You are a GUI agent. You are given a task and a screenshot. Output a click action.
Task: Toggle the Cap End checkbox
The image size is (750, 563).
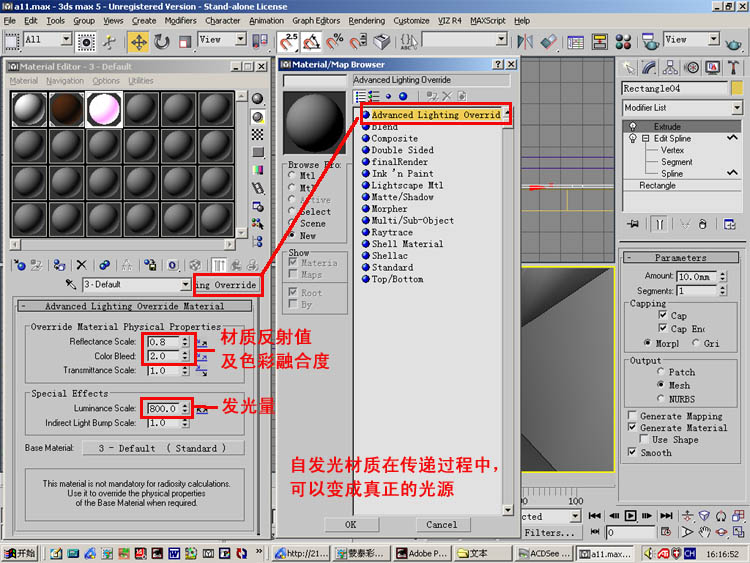click(x=662, y=328)
